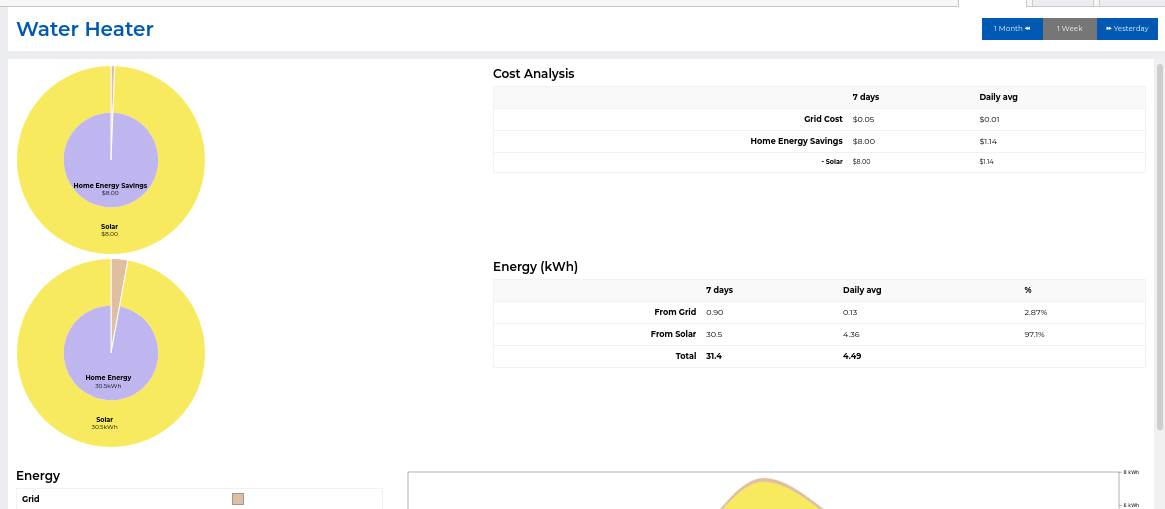This screenshot has width=1165, height=509.
Task: Click the Home Energy Savings donut center
Action: tap(110, 160)
